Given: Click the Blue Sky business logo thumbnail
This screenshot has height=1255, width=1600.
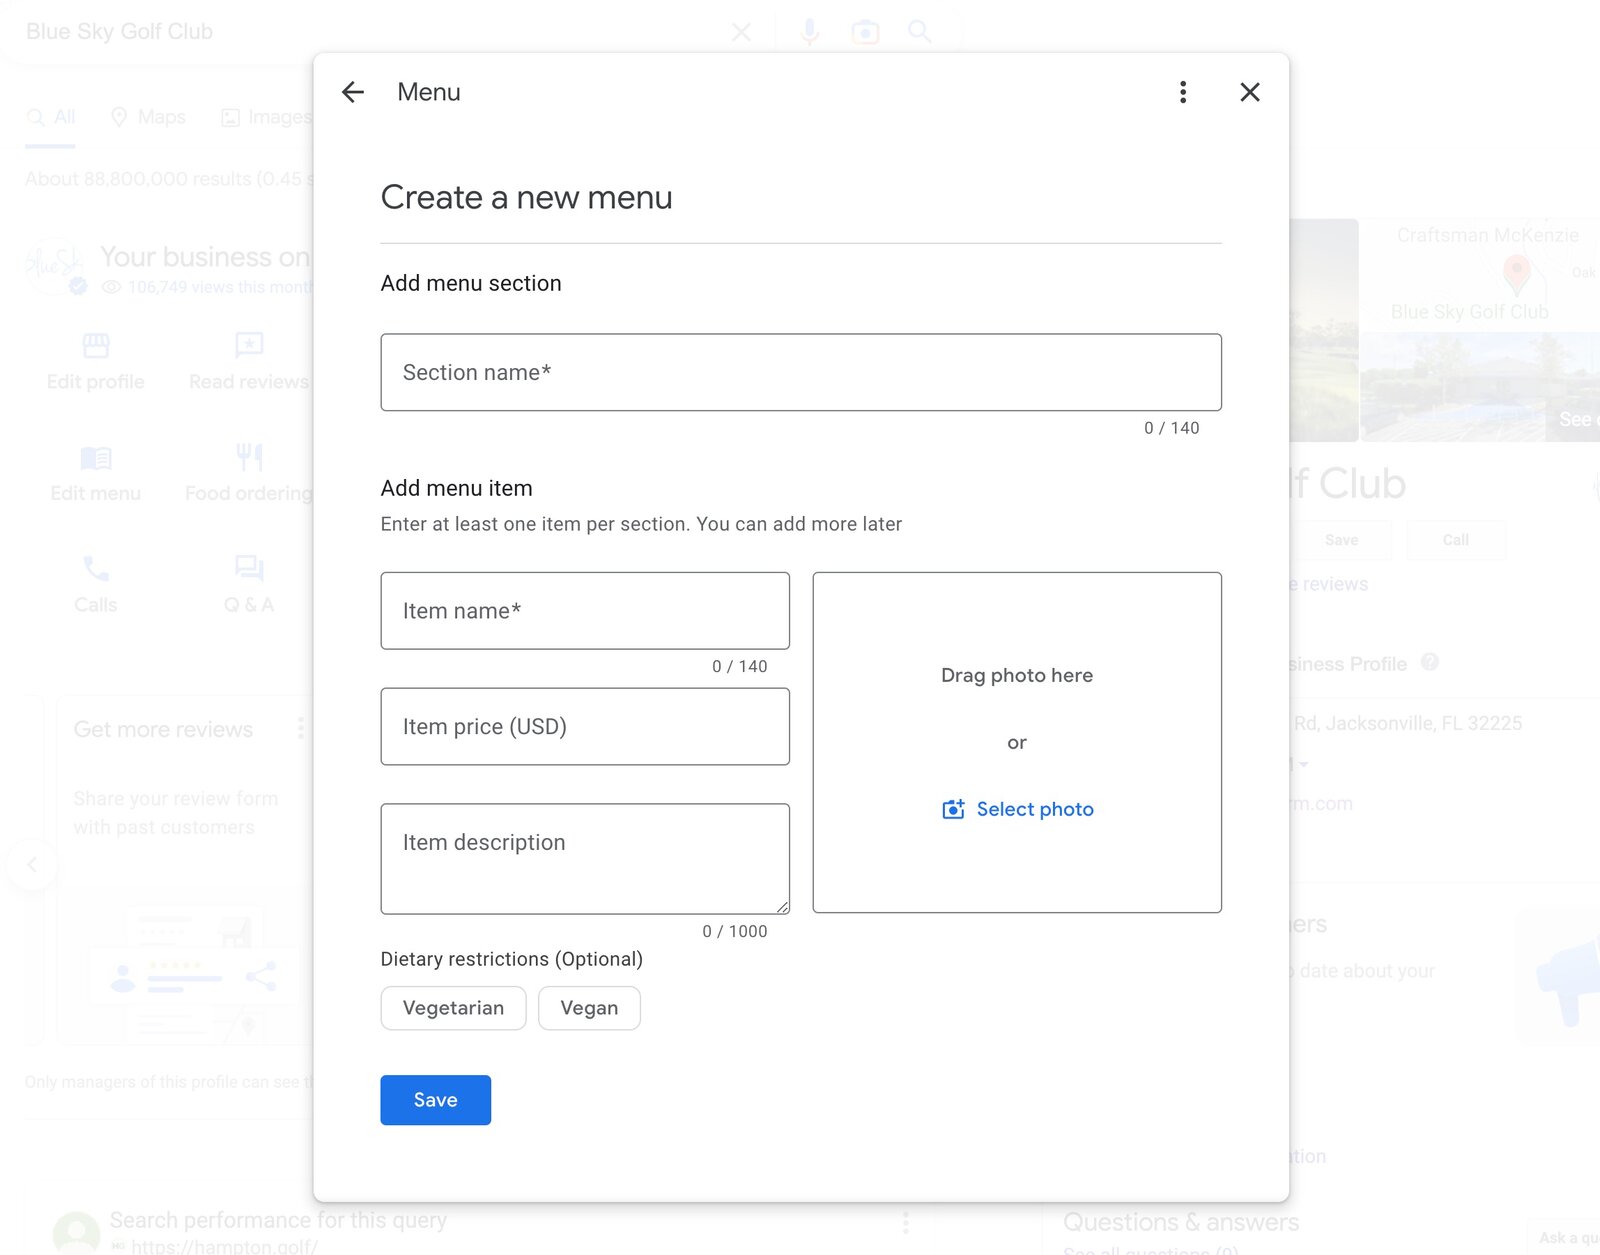Looking at the screenshot, I should pyautogui.click(x=55, y=266).
